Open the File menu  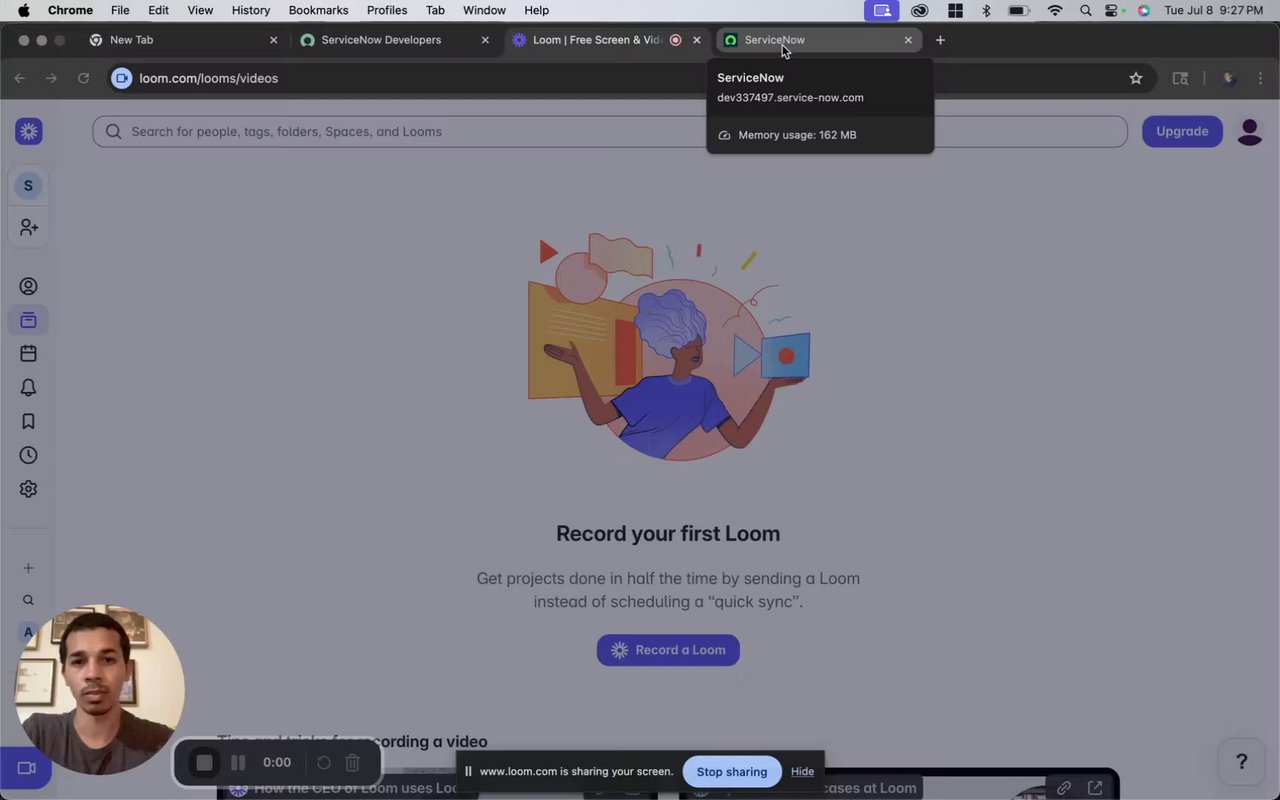tap(120, 10)
